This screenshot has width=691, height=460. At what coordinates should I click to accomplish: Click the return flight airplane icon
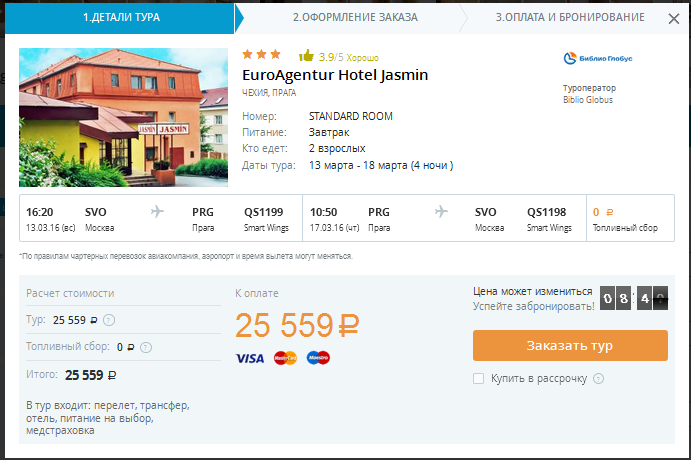[441, 211]
